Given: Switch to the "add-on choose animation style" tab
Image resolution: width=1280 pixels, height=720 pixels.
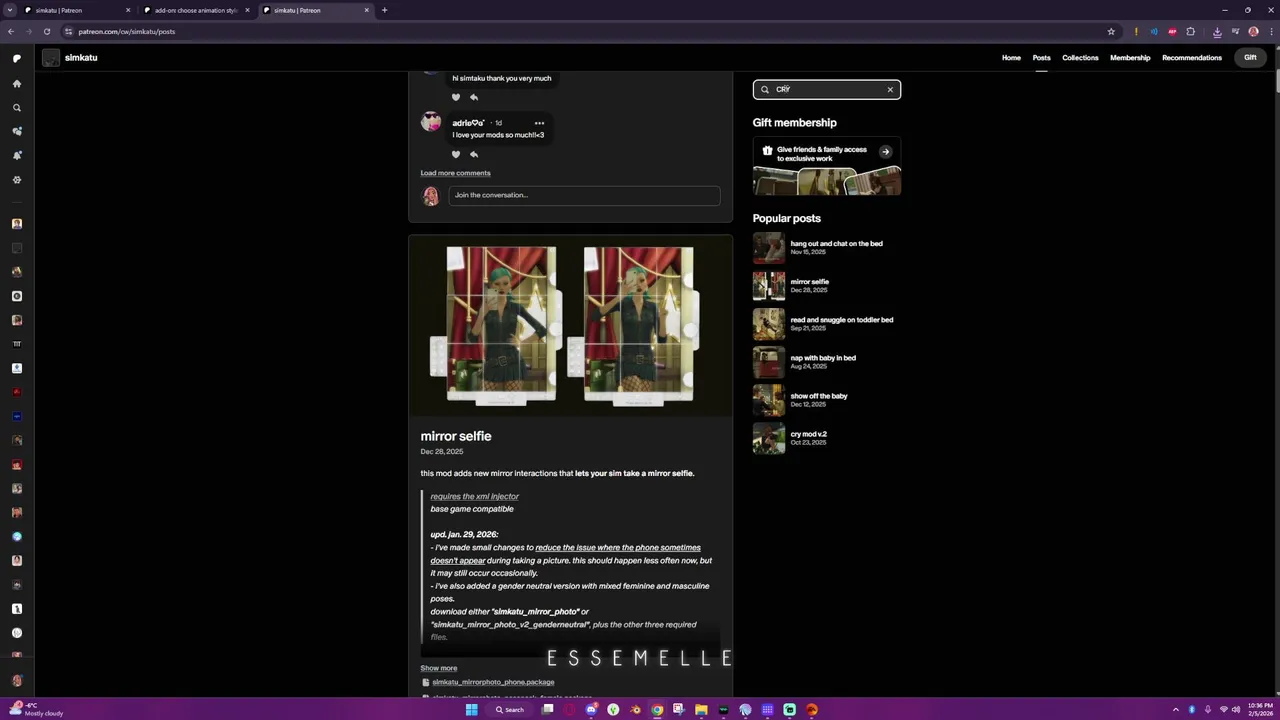Looking at the screenshot, I should 195,10.
